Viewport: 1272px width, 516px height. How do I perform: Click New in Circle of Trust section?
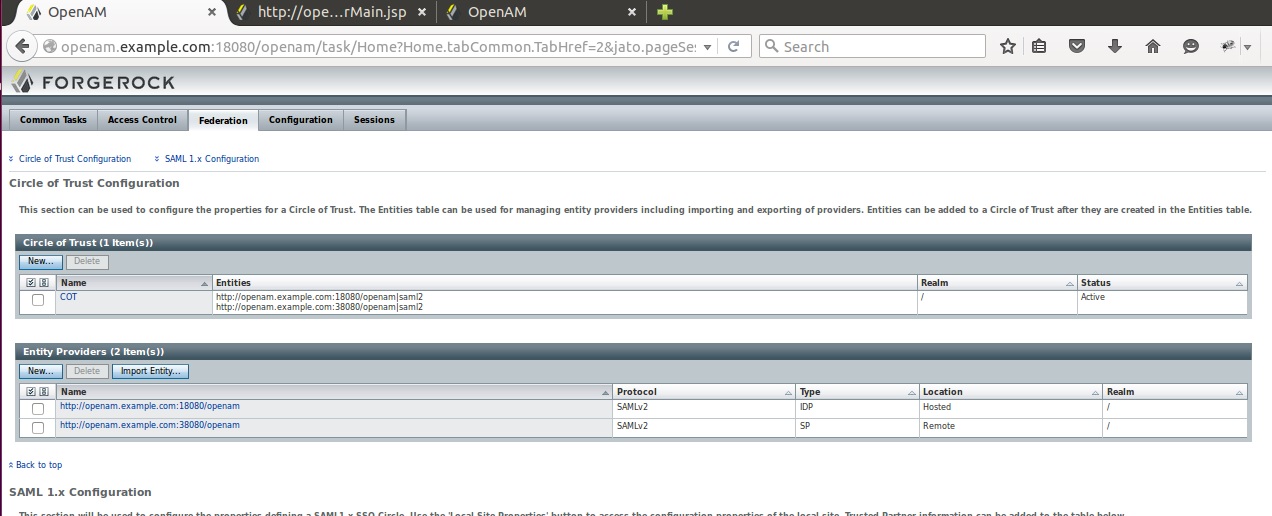[40, 262]
